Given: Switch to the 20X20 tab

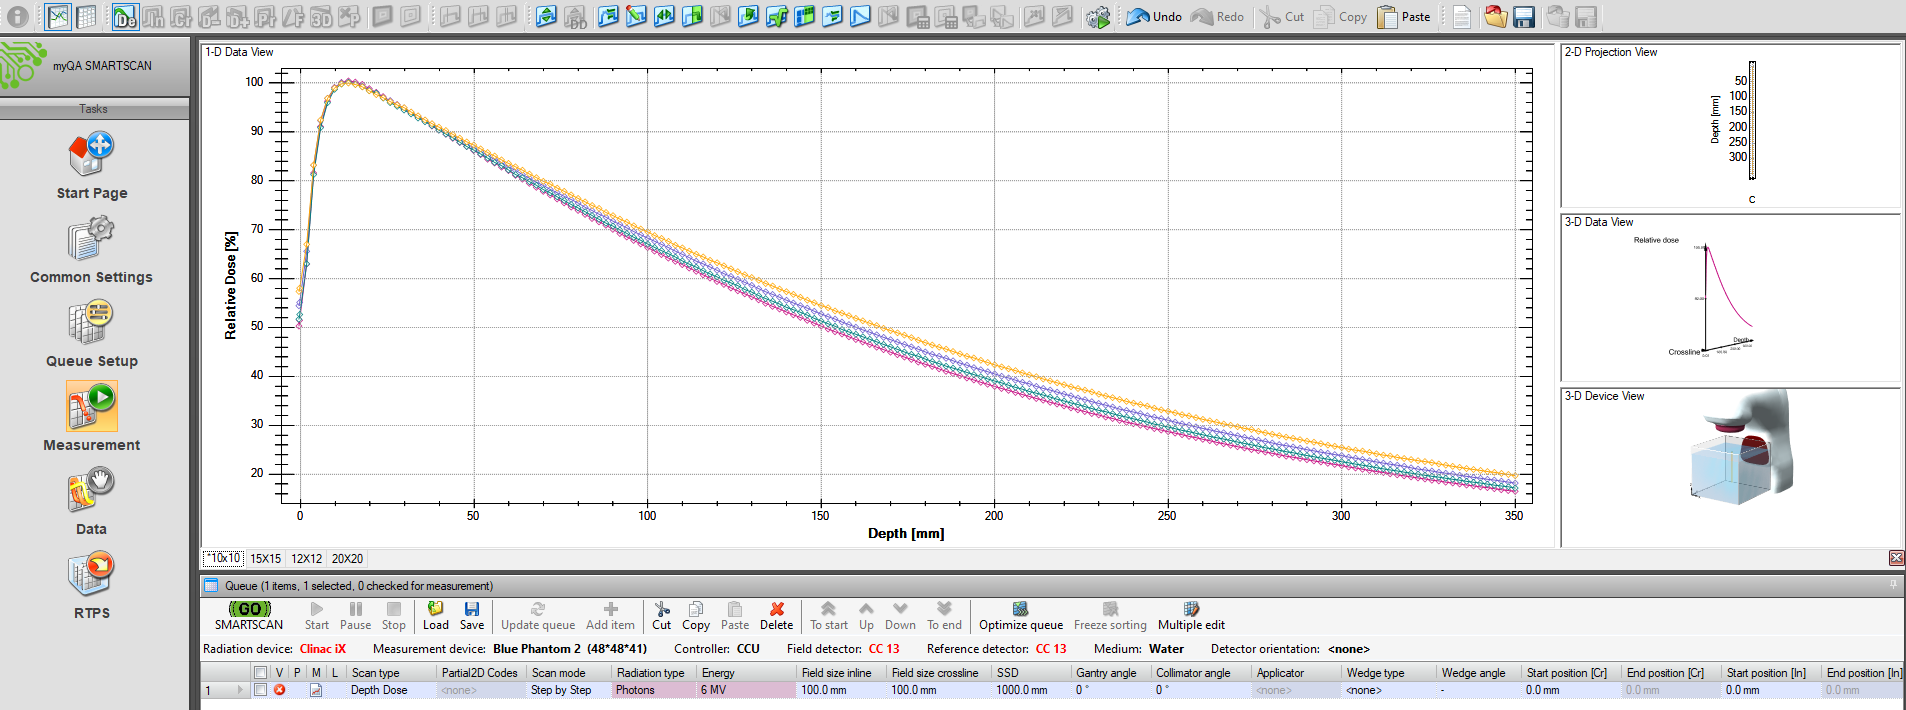Looking at the screenshot, I should [347, 559].
